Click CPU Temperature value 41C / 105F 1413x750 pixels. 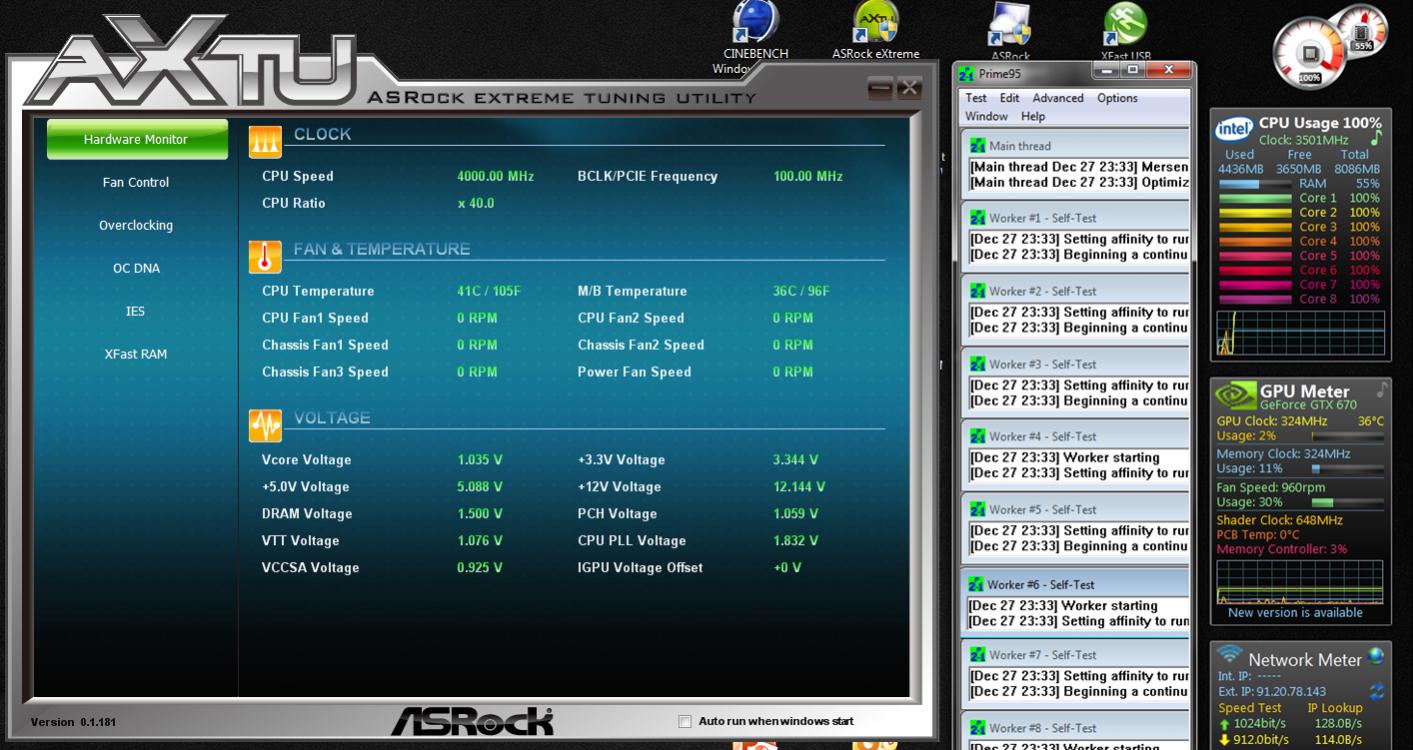[489, 291]
